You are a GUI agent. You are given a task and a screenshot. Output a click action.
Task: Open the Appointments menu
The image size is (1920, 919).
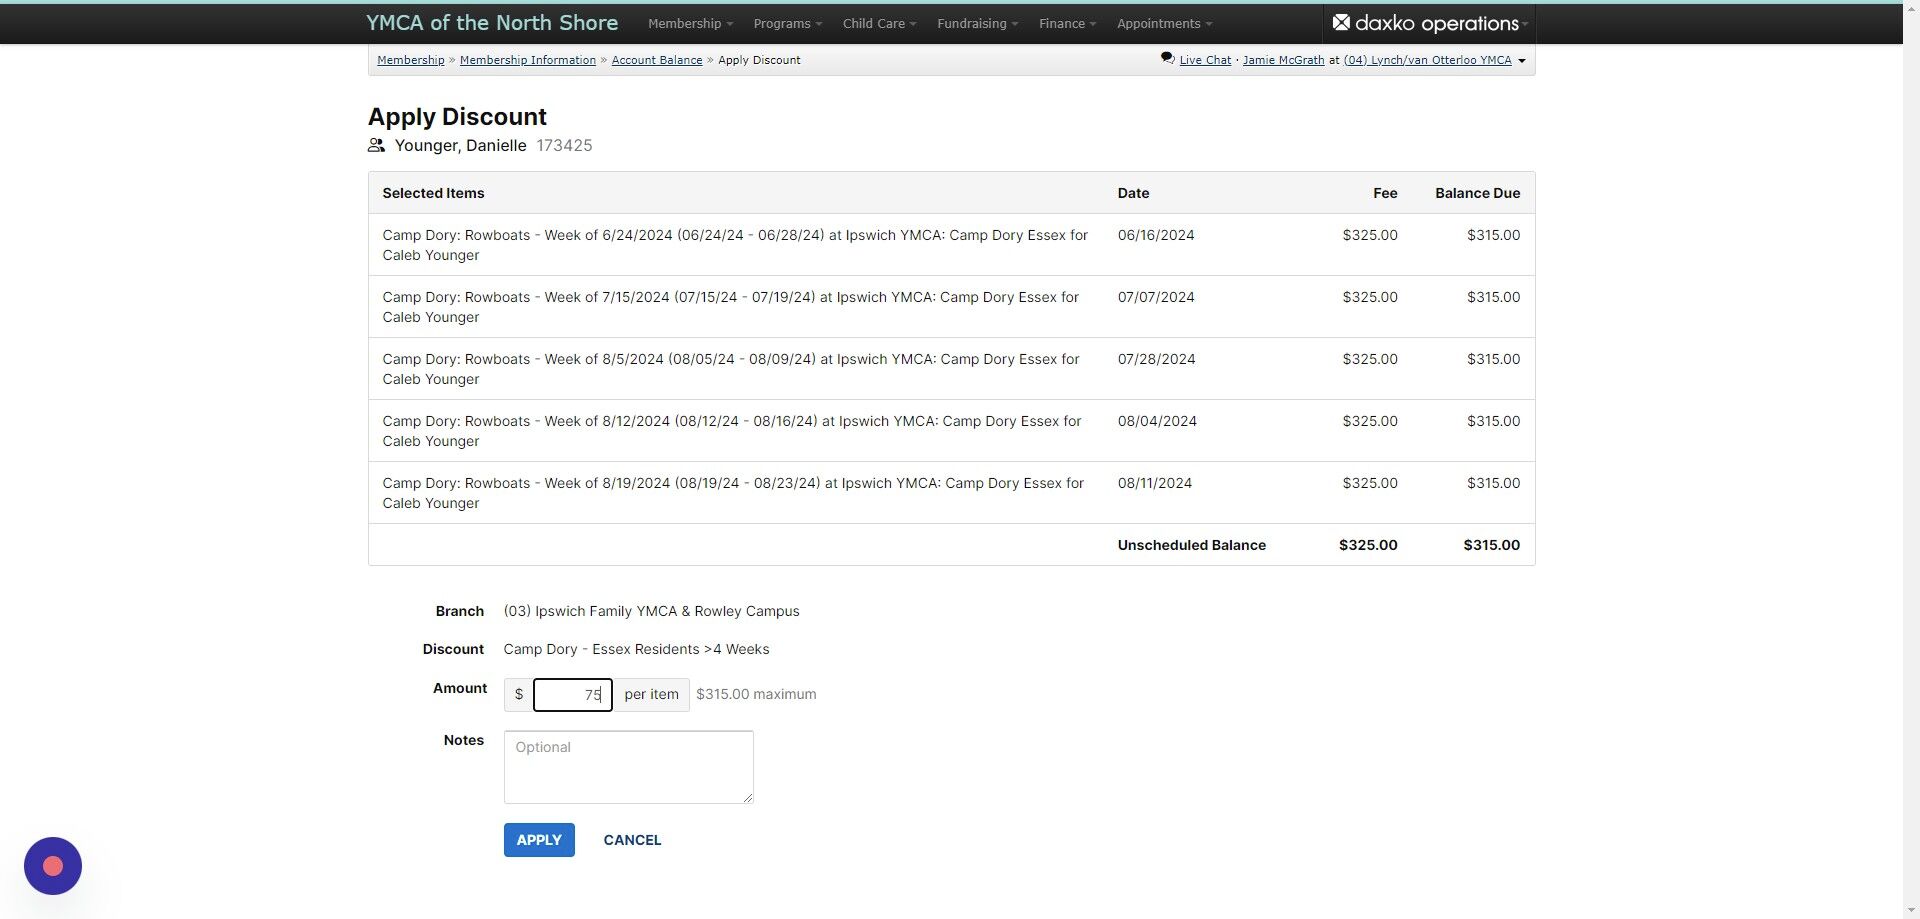(1164, 23)
